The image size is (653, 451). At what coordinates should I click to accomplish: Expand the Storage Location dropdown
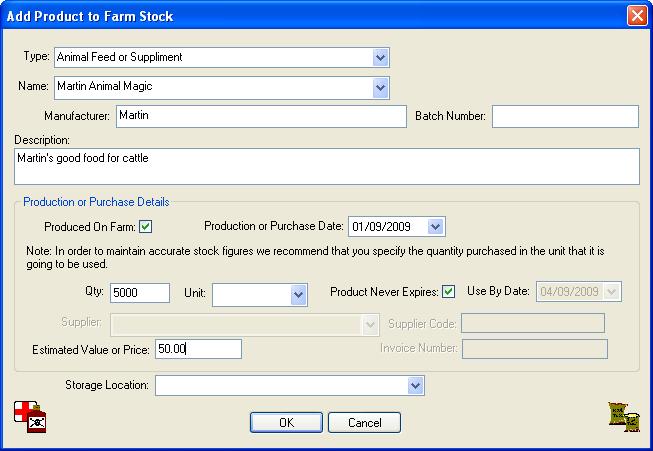416,385
